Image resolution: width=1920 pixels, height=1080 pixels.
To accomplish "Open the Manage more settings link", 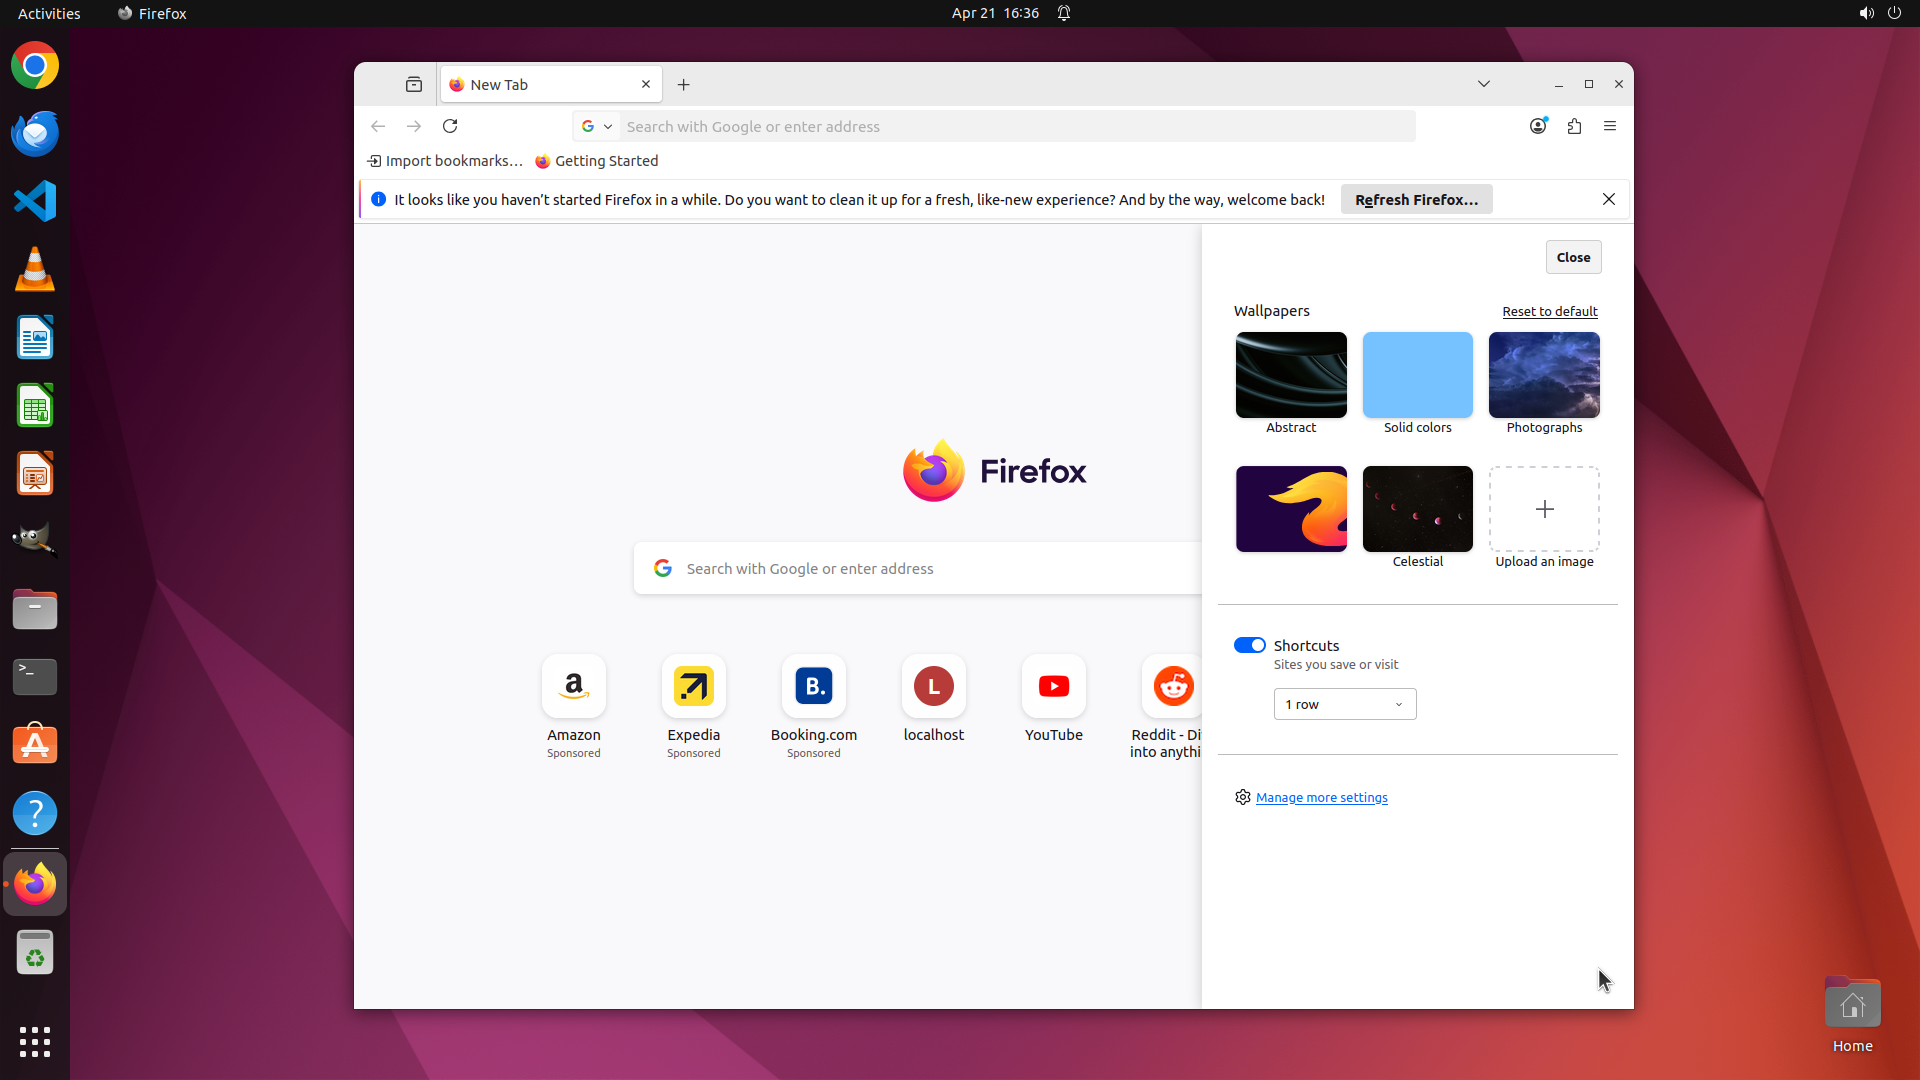I will point(1321,797).
